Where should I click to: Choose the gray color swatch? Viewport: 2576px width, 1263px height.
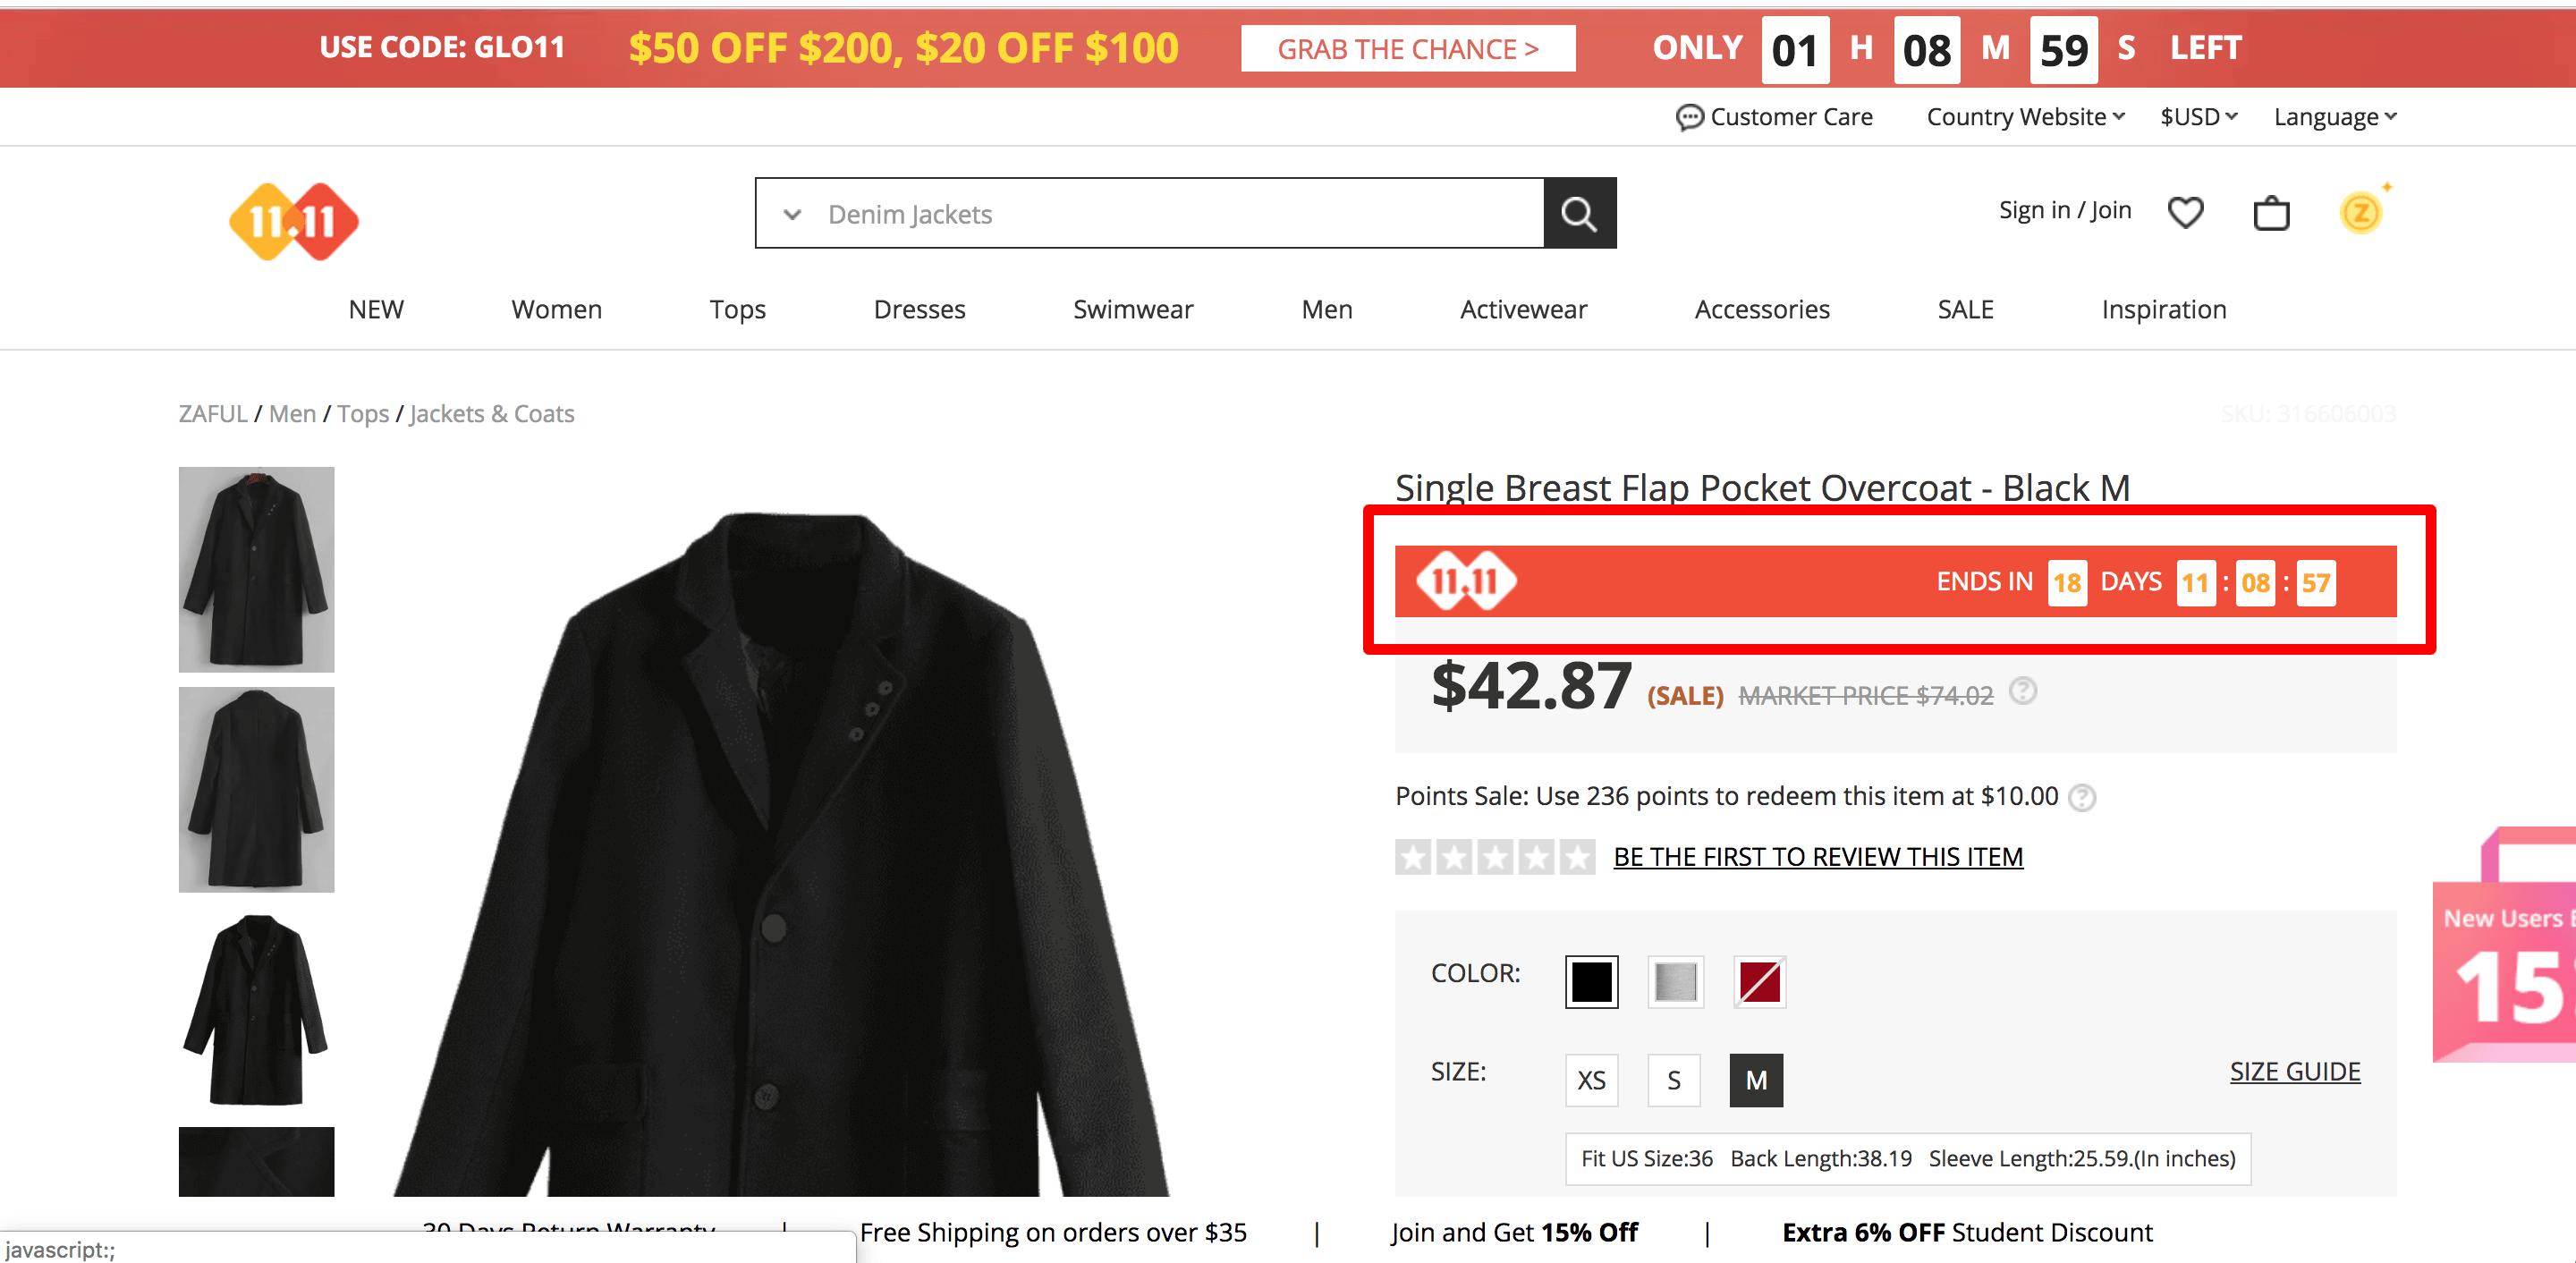click(1675, 981)
